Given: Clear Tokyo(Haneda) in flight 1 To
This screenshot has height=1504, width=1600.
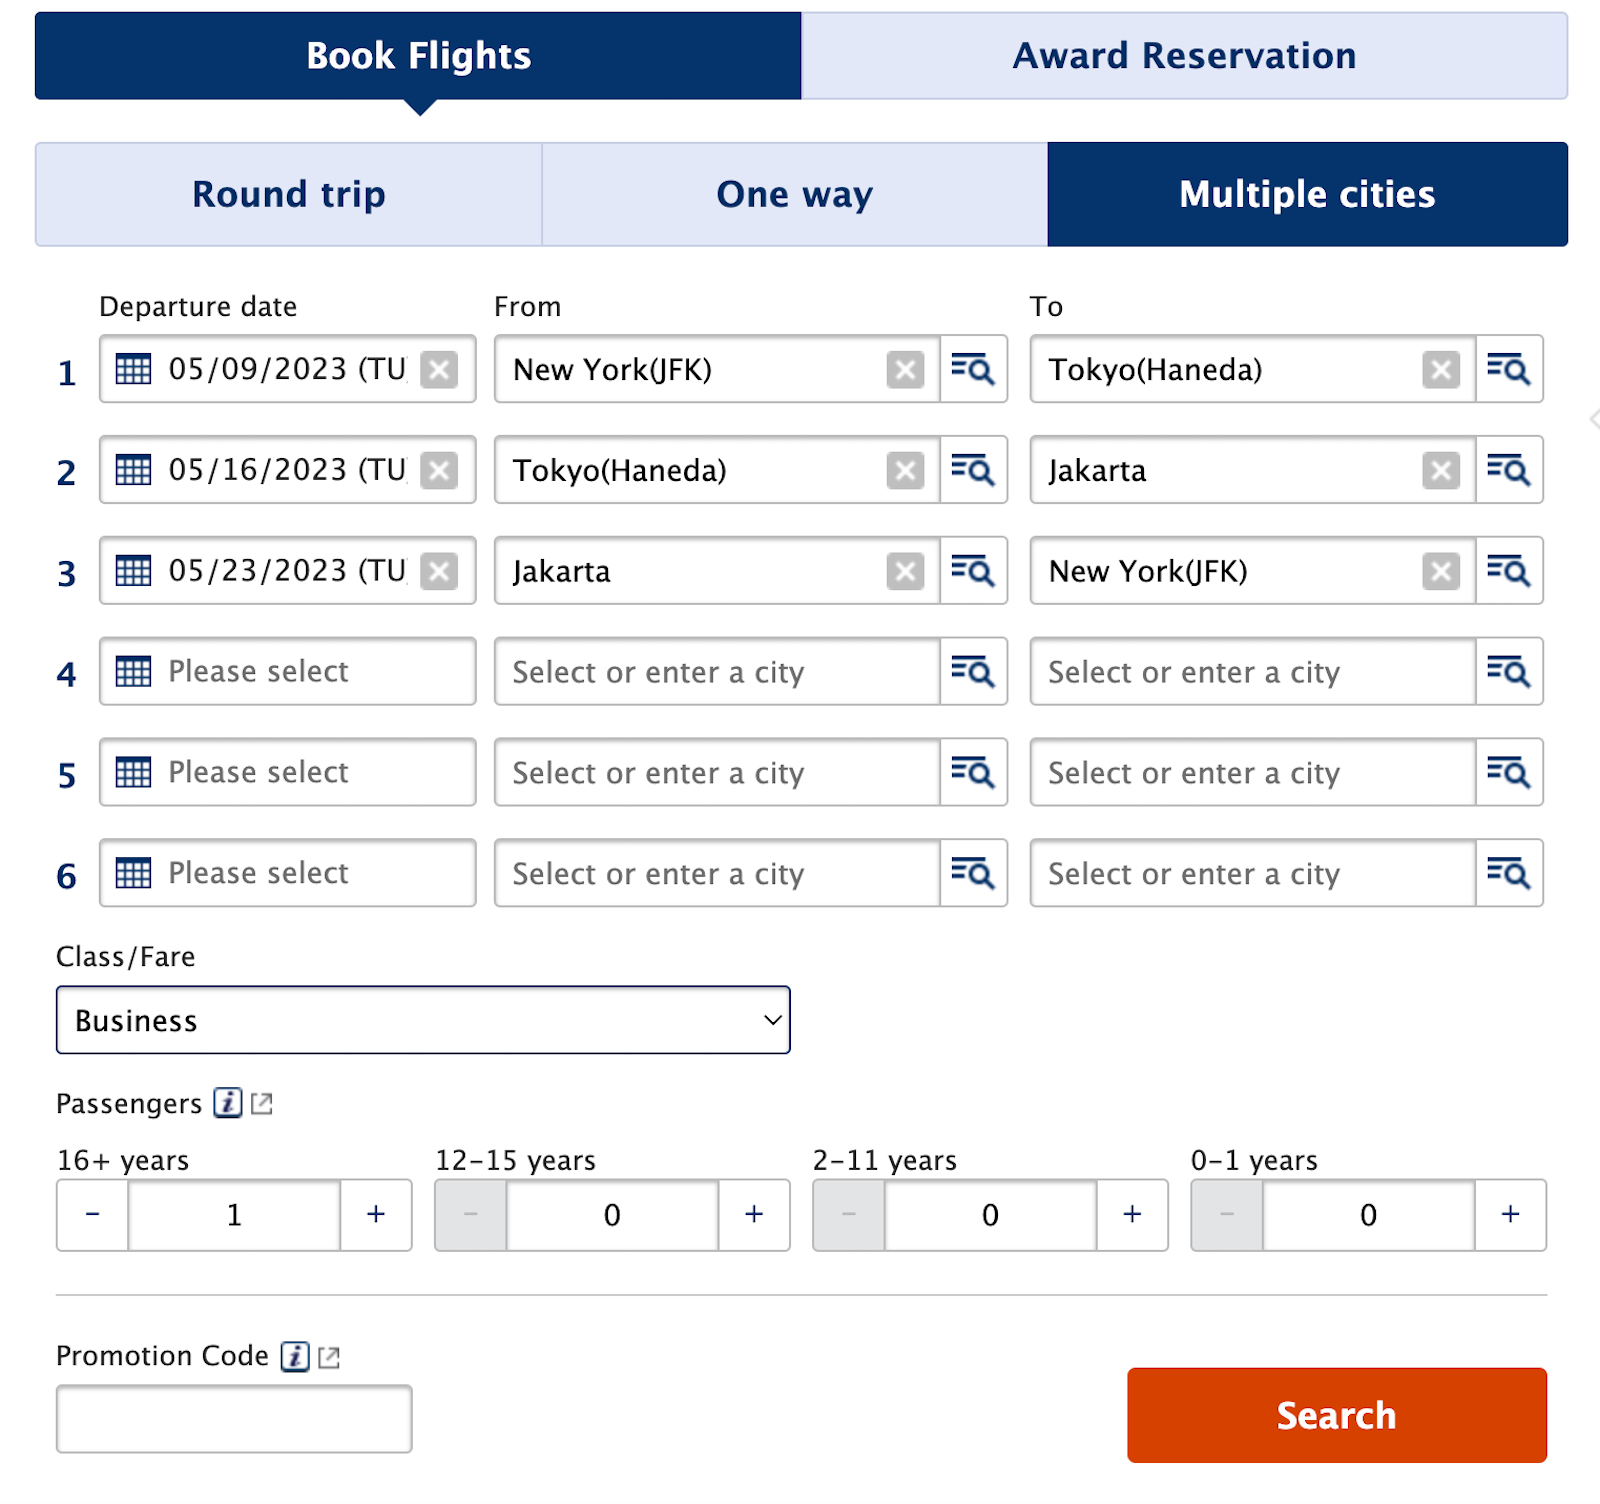Looking at the screenshot, I should (x=1441, y=370).
